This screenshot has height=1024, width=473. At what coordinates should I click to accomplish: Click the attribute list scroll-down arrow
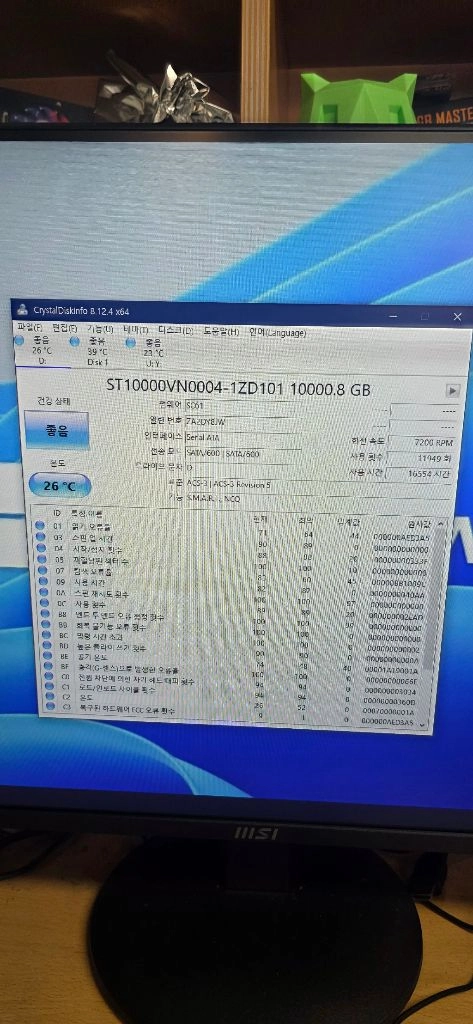pyautogui.click(x=422, y=724)
